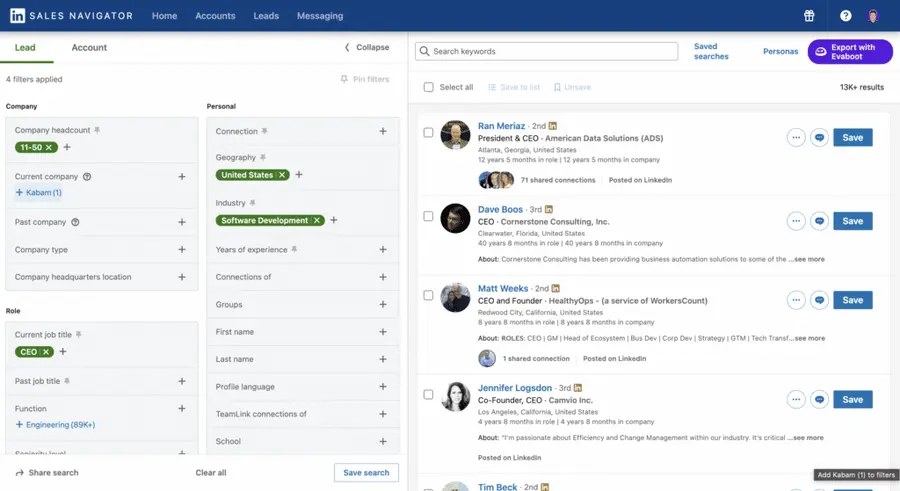This screenshot has height=491, width=900.
Task: Add another company headcount value
Action: [x=67, y=147]
